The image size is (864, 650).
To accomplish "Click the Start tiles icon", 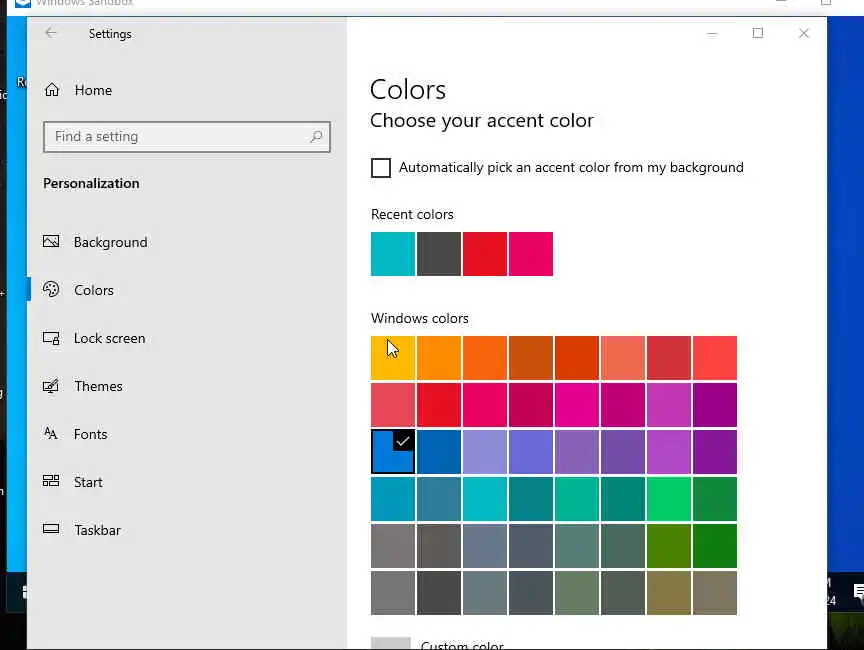I will tap(51, 482).
